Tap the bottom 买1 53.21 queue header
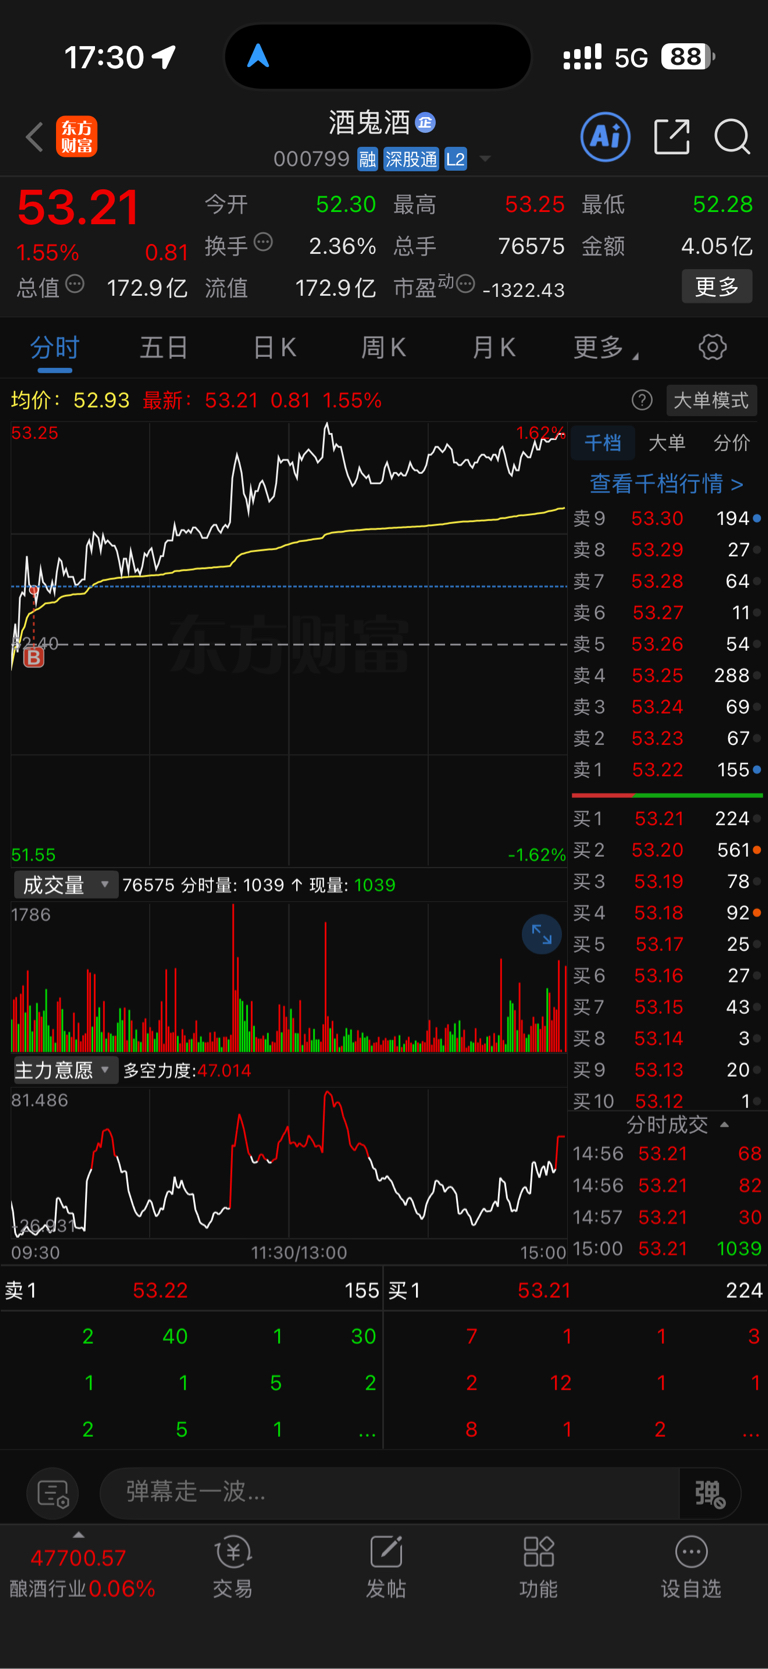The width and height of the screenshot is (768, 1669). pos(576,1291)
